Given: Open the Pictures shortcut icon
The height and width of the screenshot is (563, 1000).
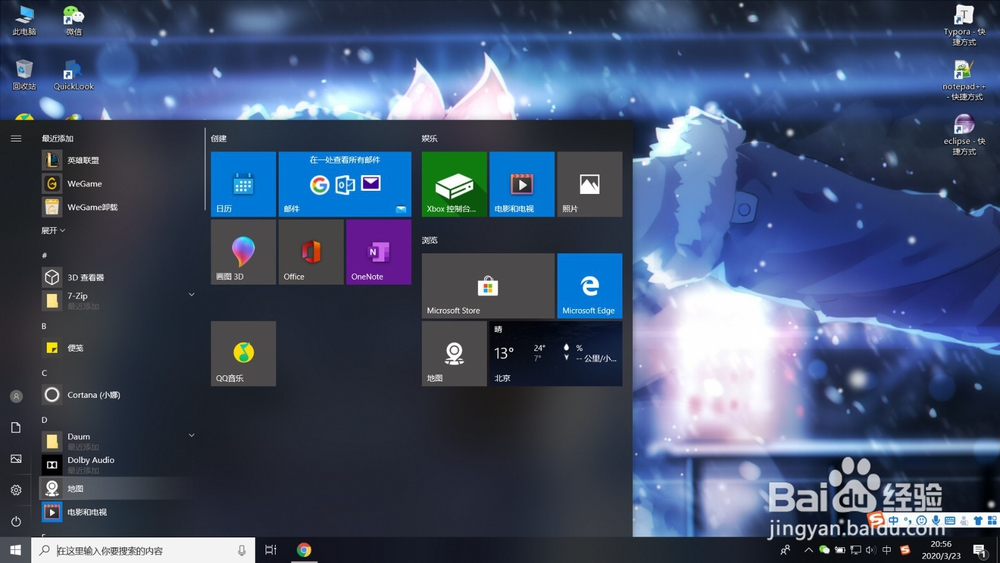Looking at the screenshot, I should pos(16,458).
